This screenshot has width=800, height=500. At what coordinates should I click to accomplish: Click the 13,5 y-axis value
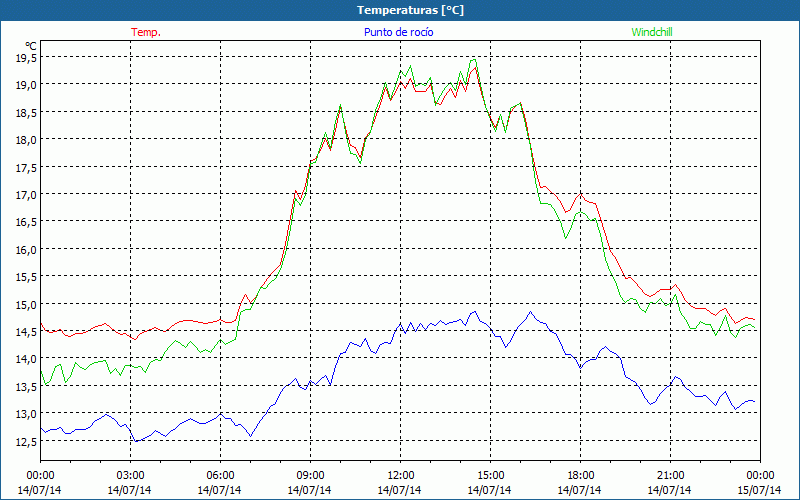tap(26, 387)
